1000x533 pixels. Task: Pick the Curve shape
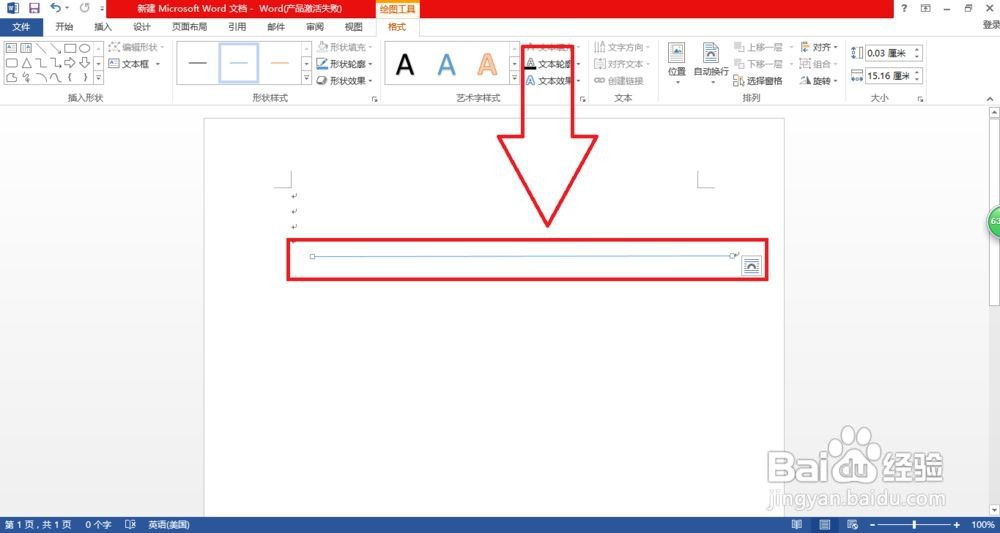point(56,78)
